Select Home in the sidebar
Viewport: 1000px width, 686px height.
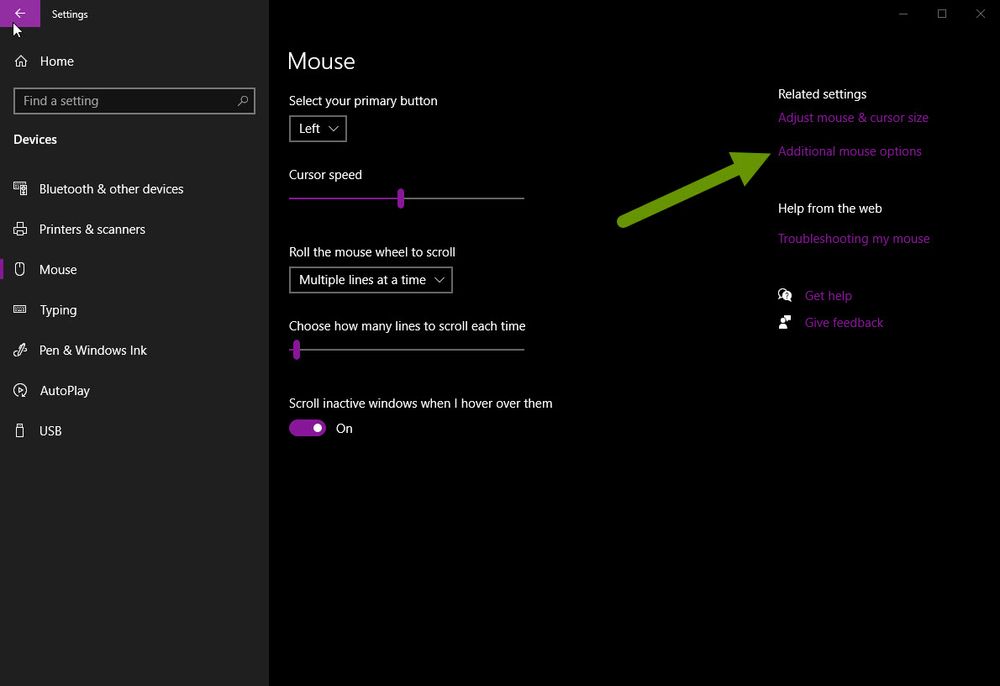(55, 61)
